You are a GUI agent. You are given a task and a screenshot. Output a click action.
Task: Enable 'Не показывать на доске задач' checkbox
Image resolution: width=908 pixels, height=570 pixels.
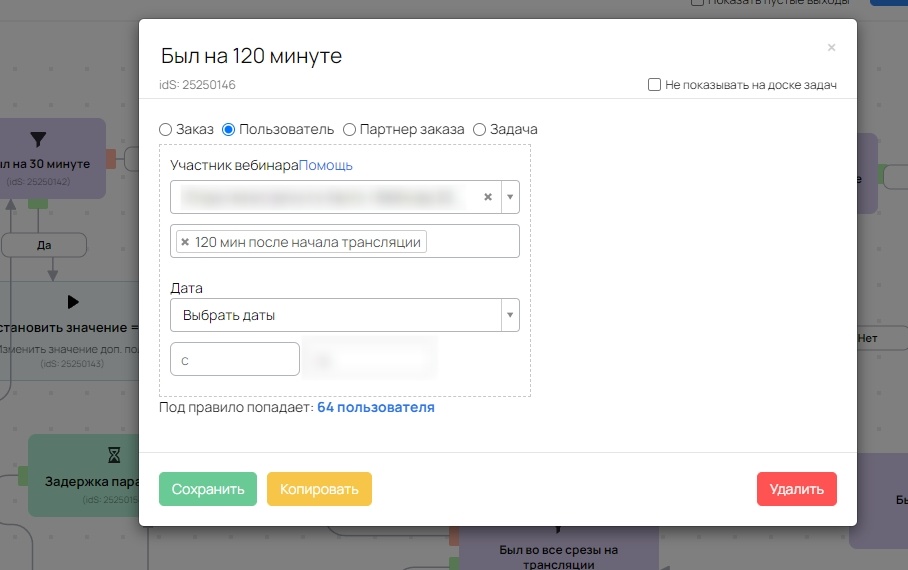coord(655,85)
